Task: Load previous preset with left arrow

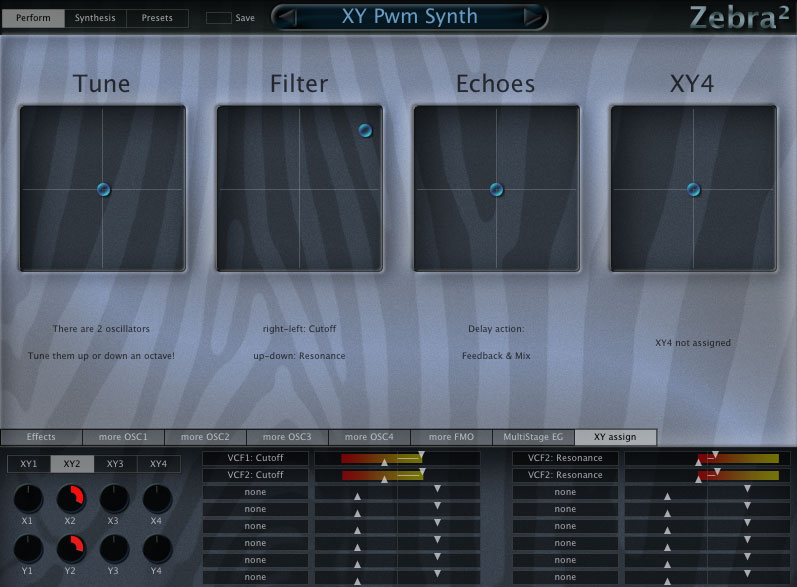Action: point(288,17)
